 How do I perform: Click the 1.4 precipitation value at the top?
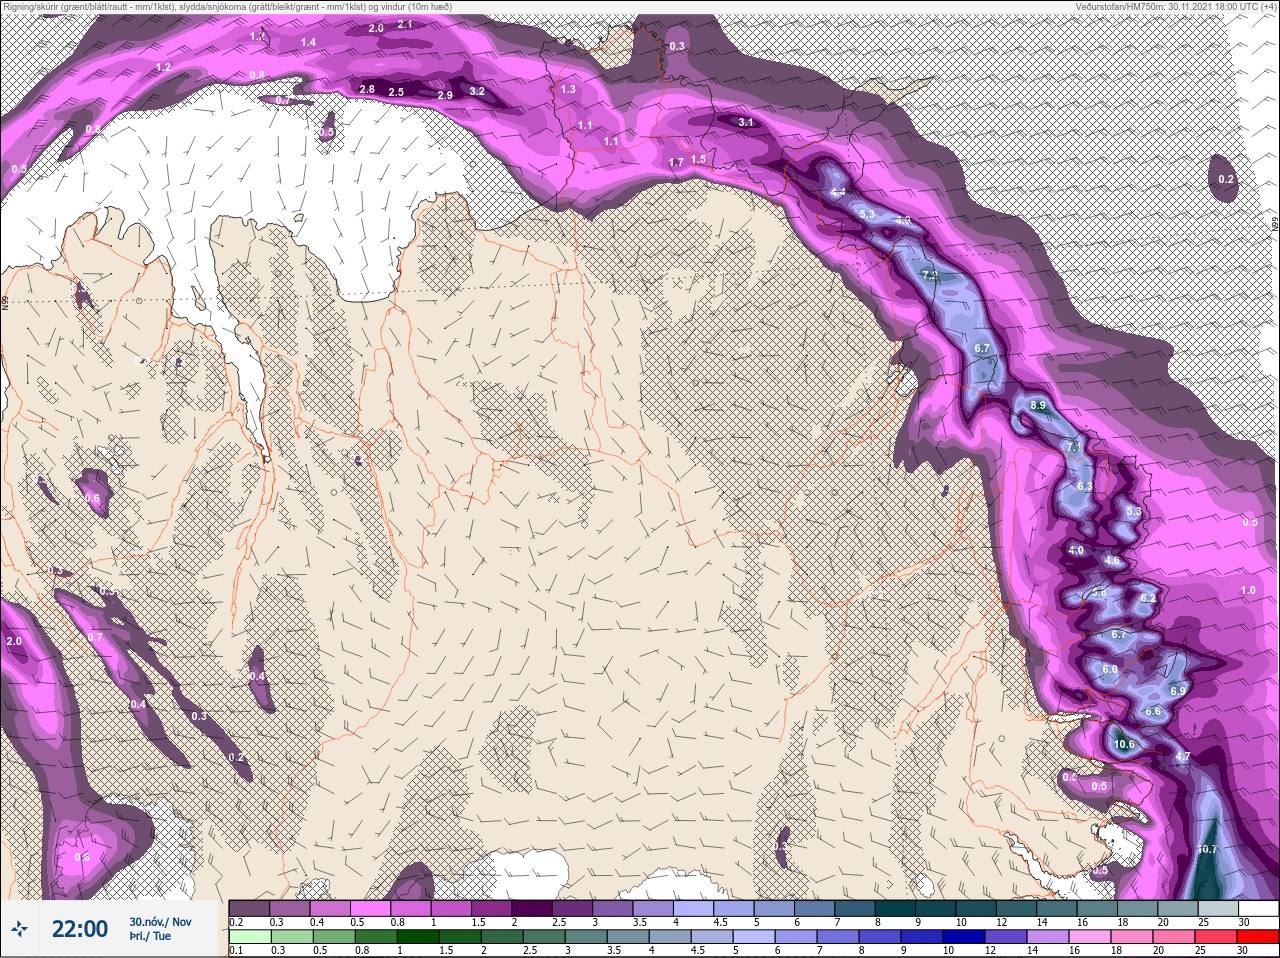pos(308,42)
